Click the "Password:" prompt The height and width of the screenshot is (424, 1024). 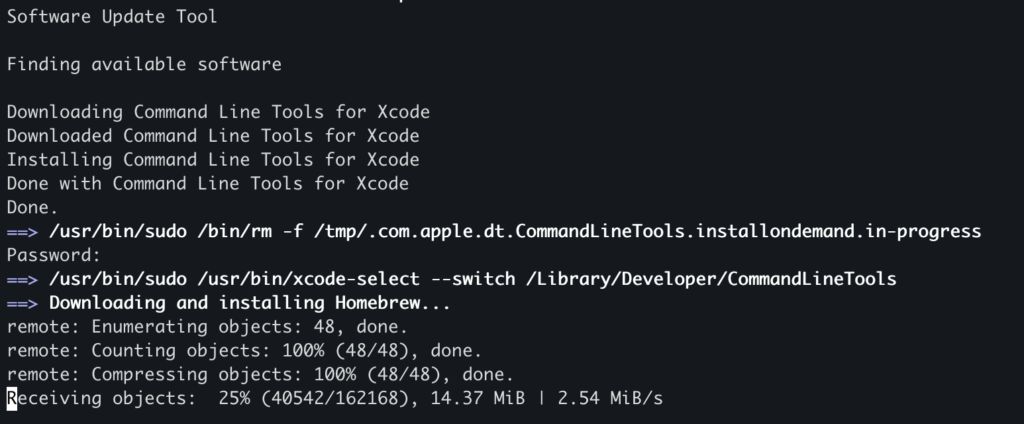54,256
